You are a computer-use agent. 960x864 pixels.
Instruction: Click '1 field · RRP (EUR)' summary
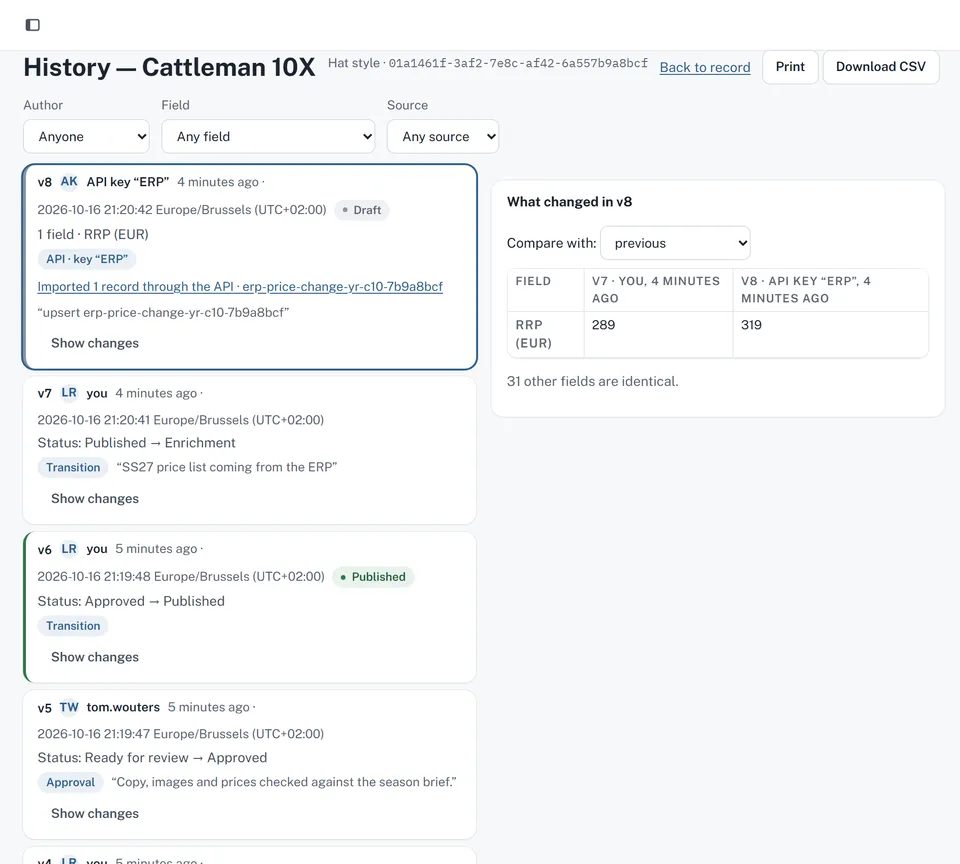pyautogui.click(x=93, y=235)
